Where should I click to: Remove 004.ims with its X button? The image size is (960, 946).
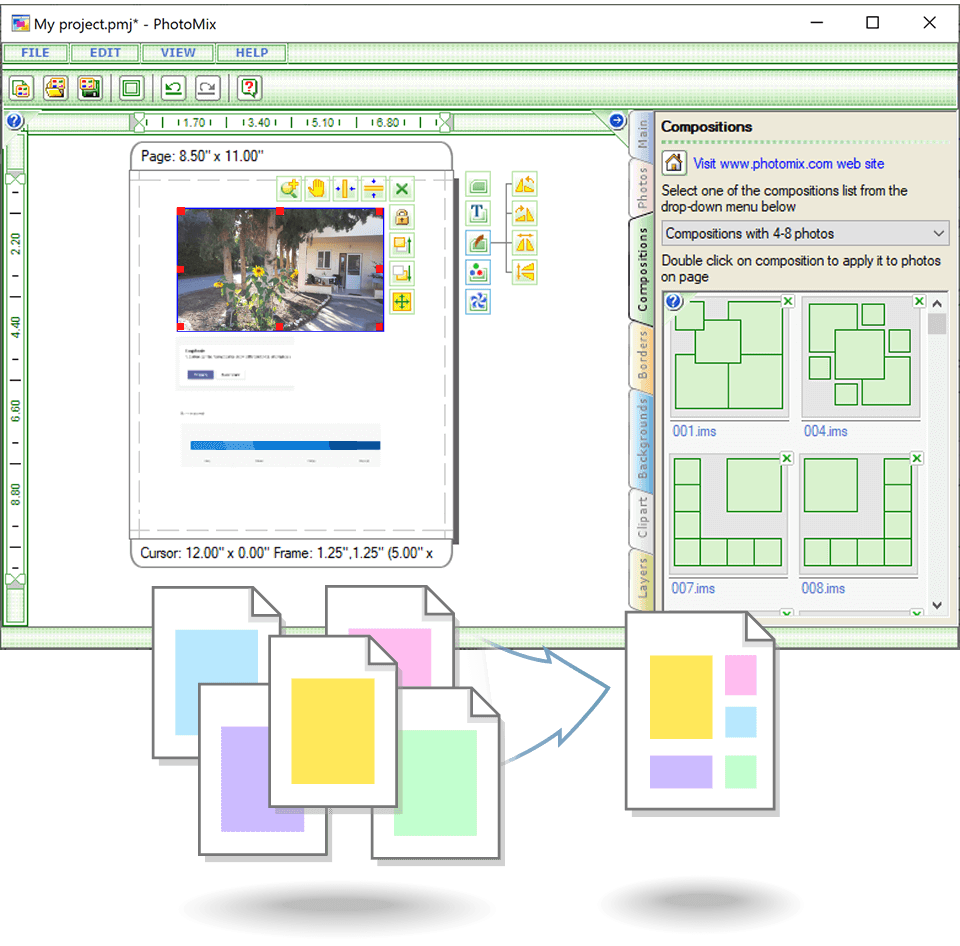coord(919,301)
